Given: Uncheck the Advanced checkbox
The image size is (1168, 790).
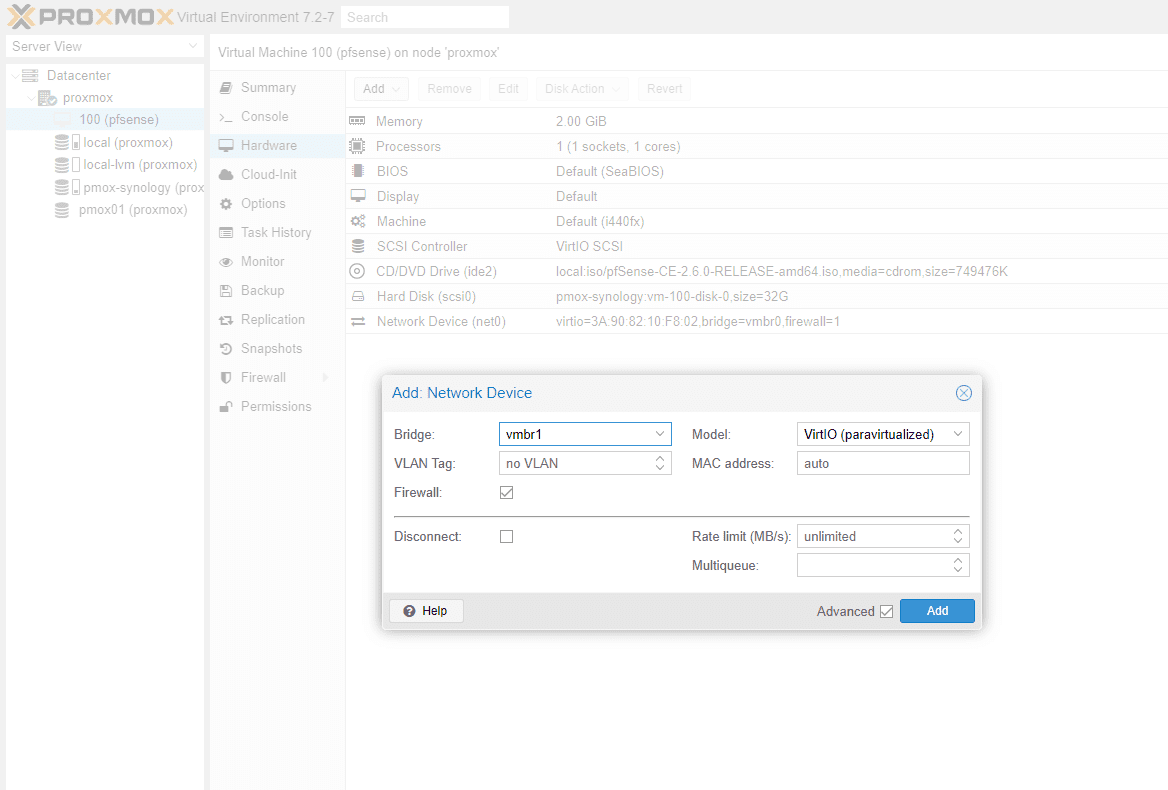Looking at the screenshot, I should pos(886,611).
